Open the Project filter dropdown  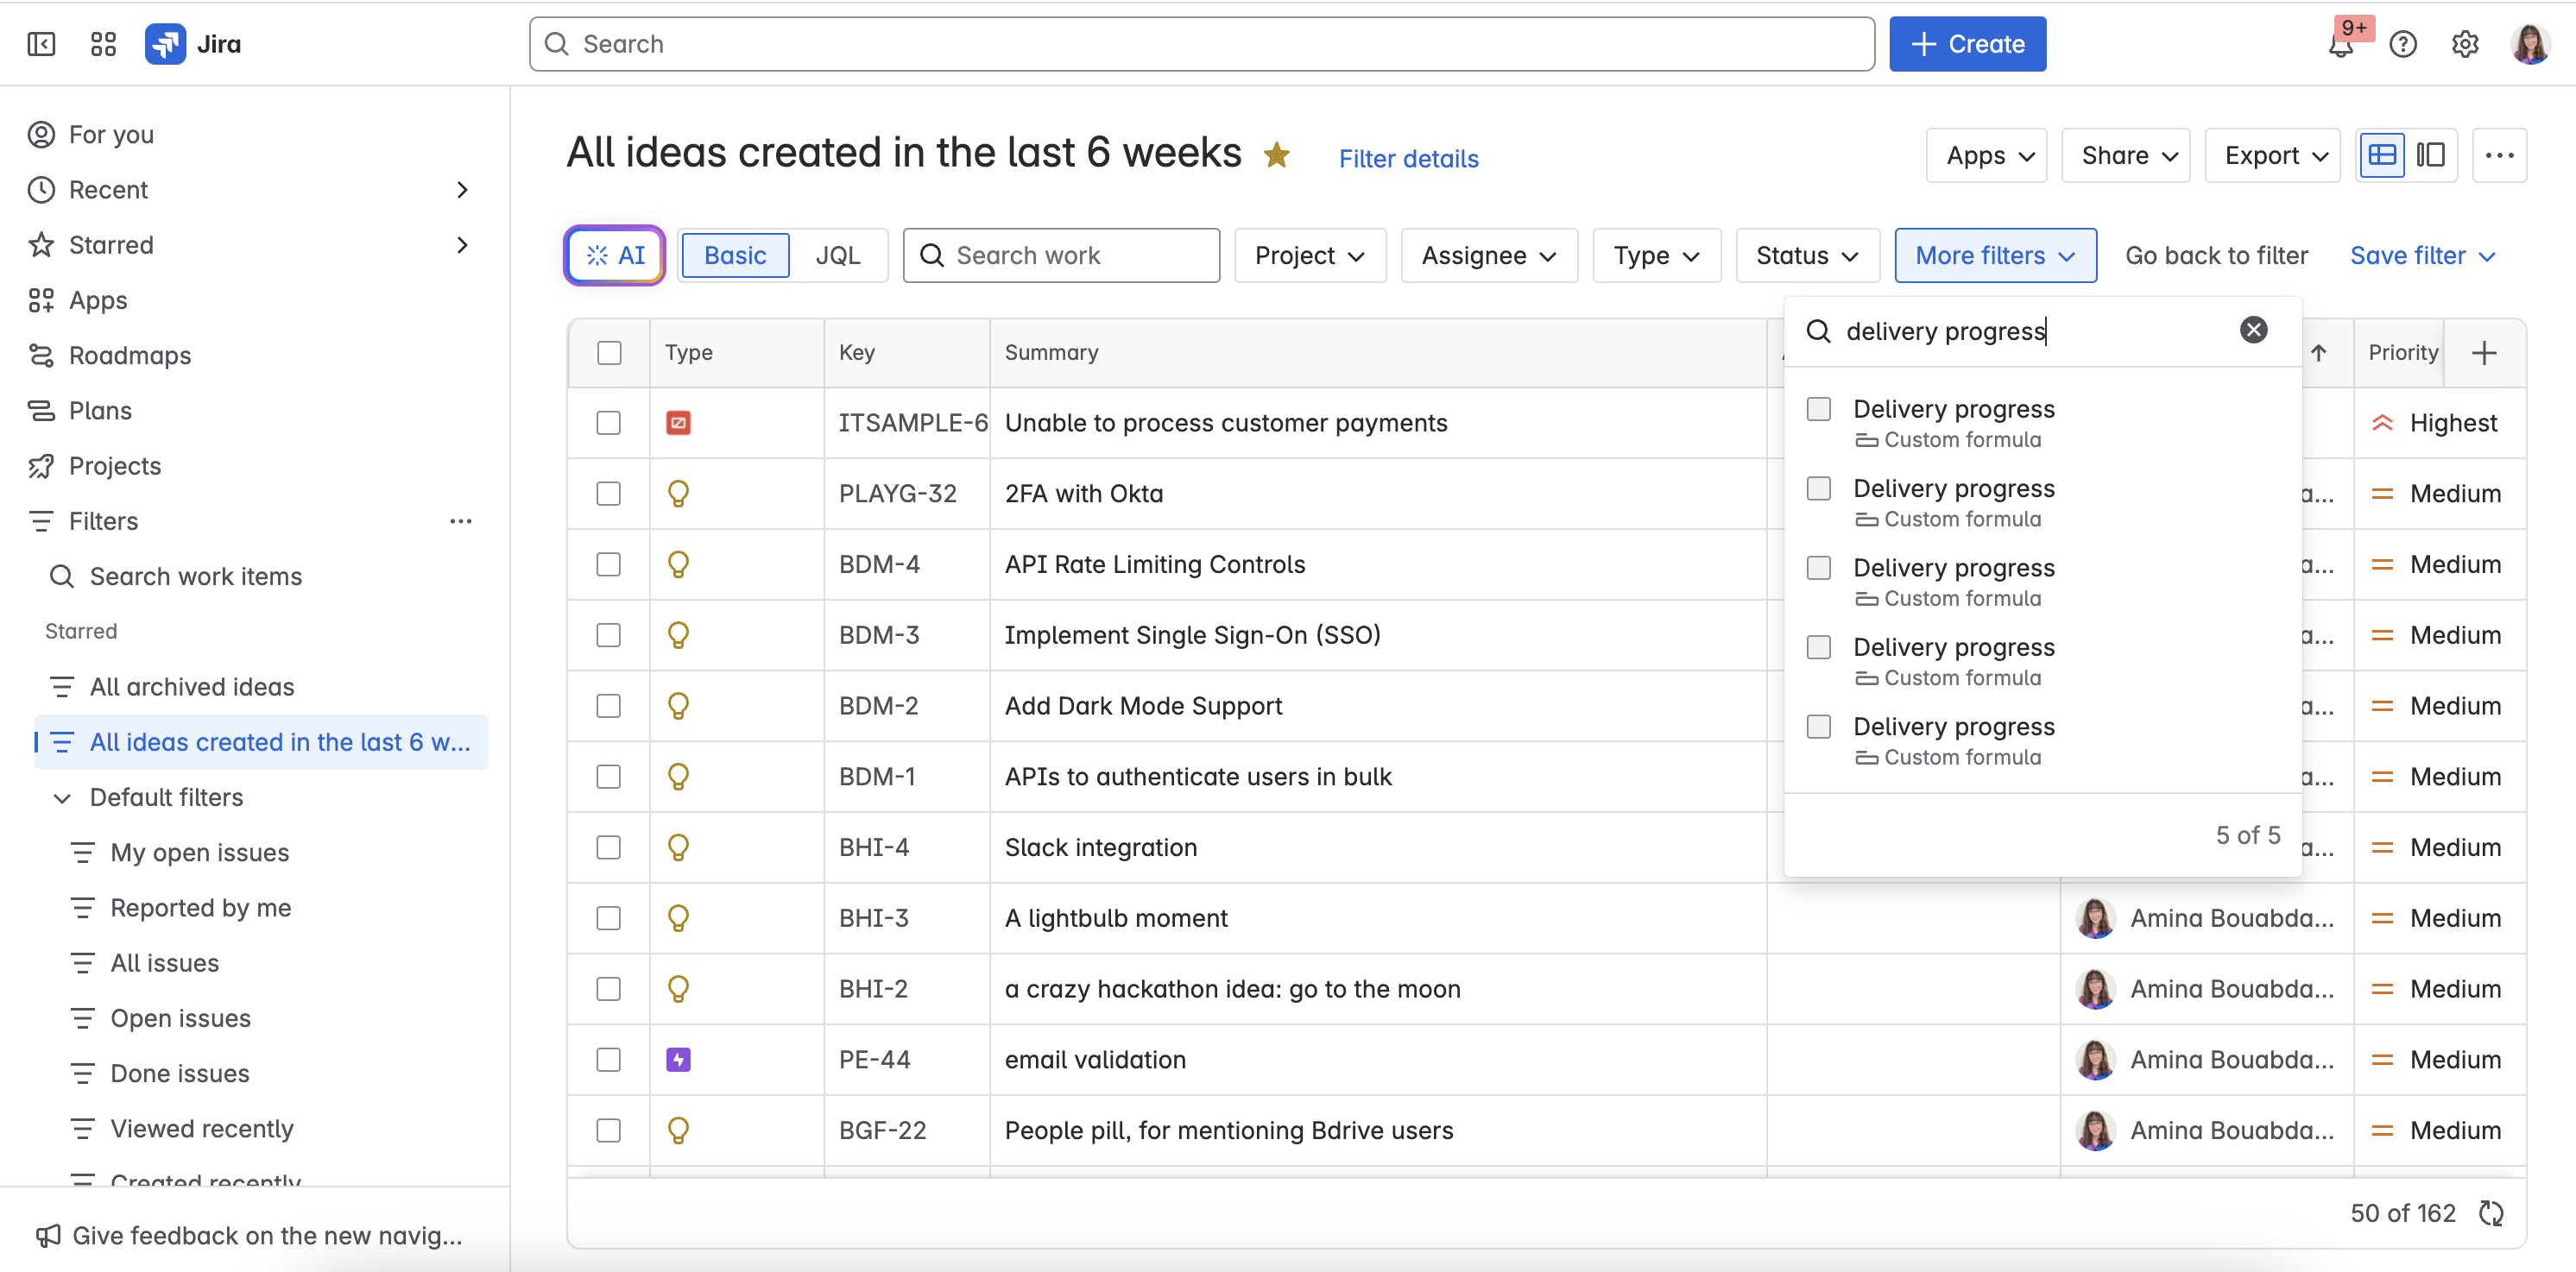point(1310,255)
